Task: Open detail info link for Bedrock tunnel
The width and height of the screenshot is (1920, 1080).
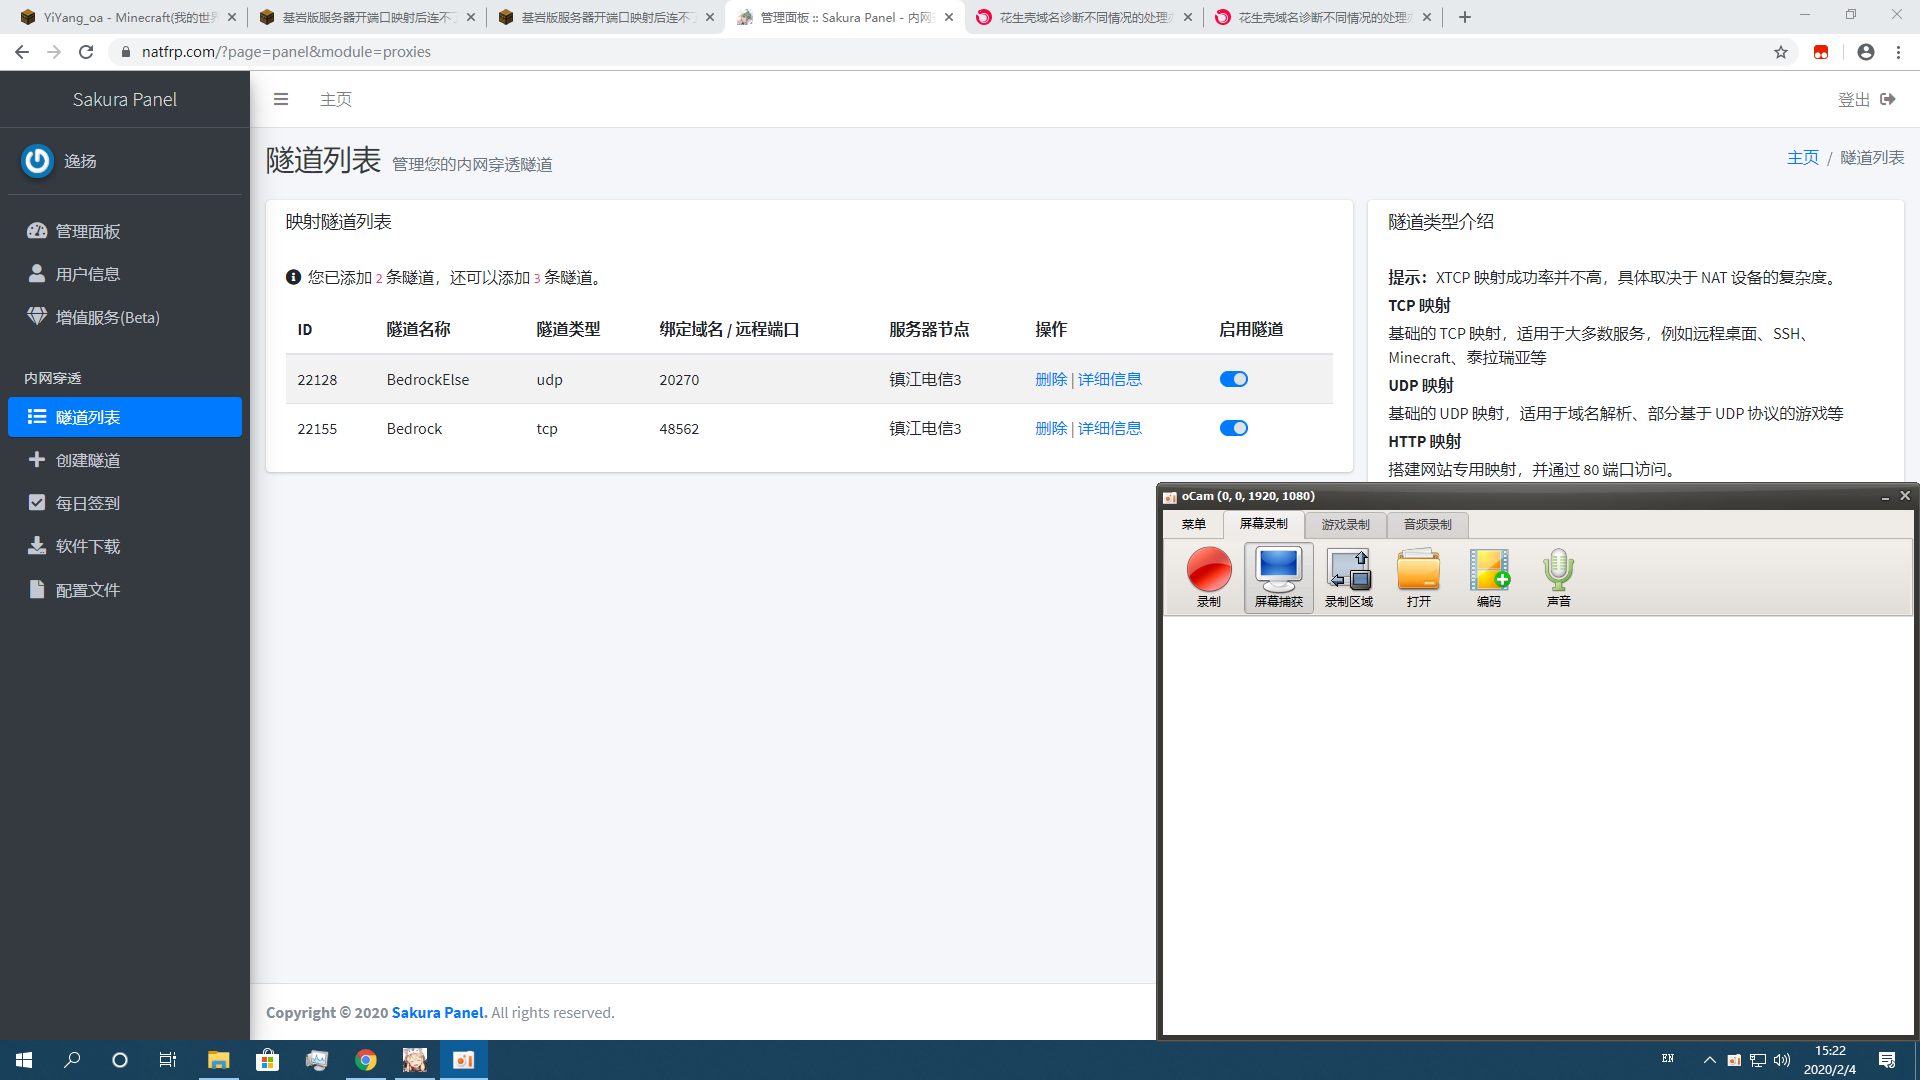Action: tap(1109, 428)
